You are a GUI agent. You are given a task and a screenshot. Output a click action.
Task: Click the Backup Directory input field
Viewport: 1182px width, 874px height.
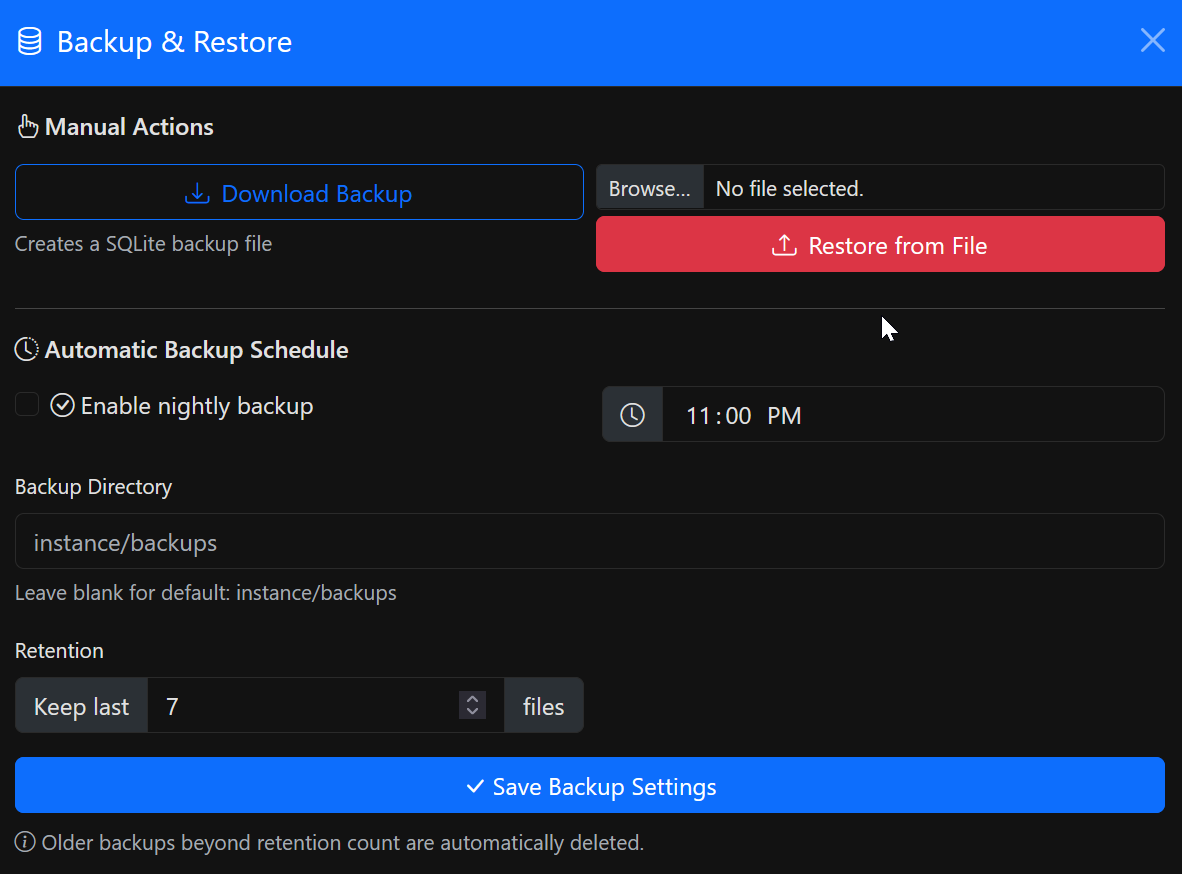pyautogui.click(x=589, y=541)
